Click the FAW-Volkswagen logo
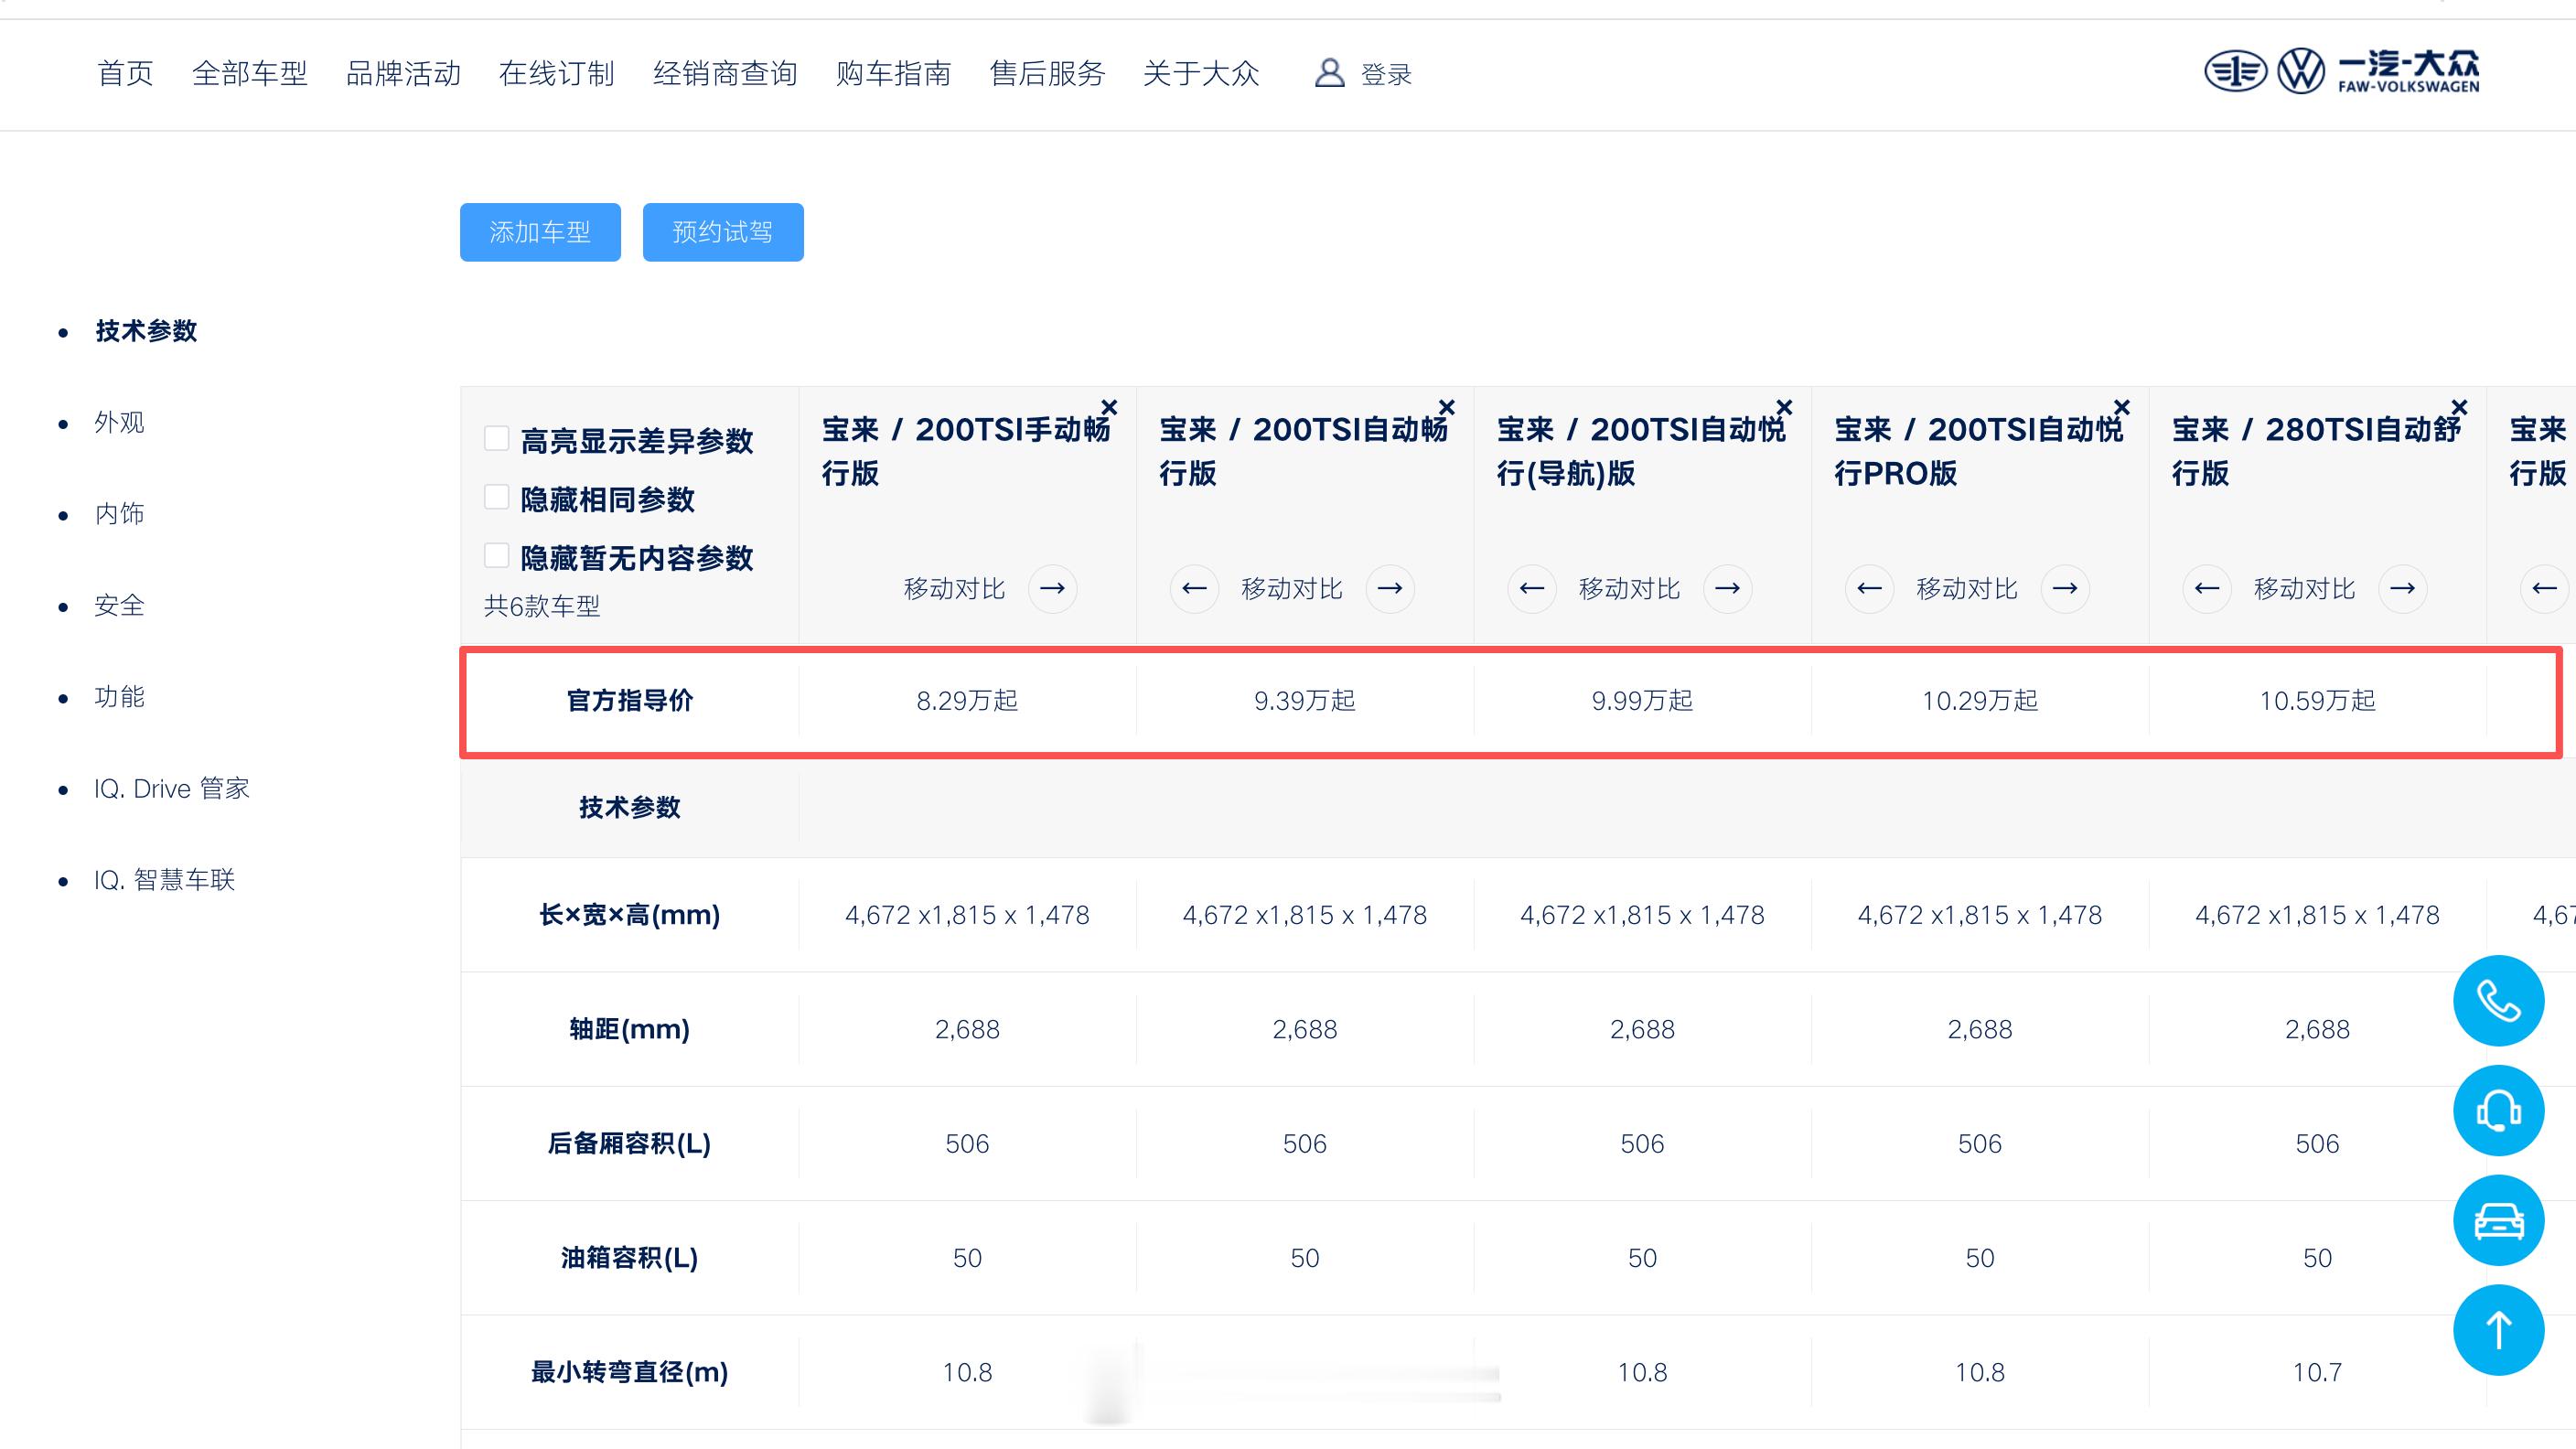 (x=2341, y=72)
